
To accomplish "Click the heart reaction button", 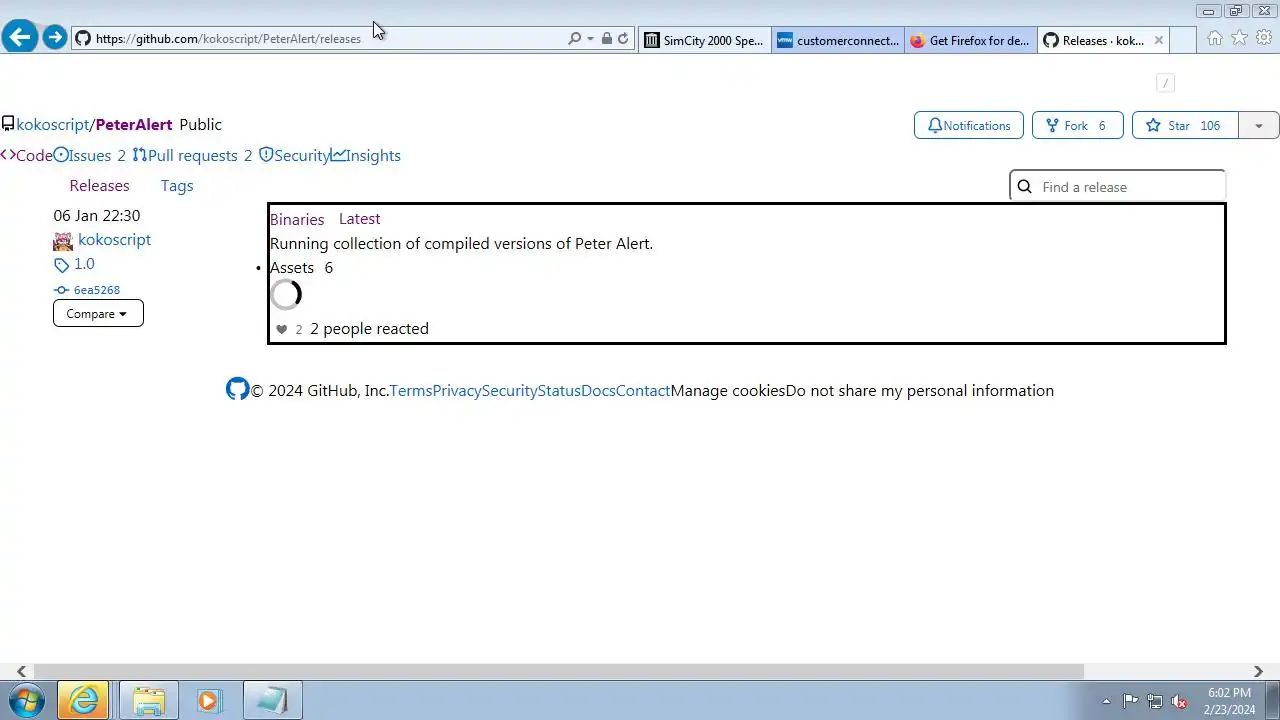I will coord(288,329).
